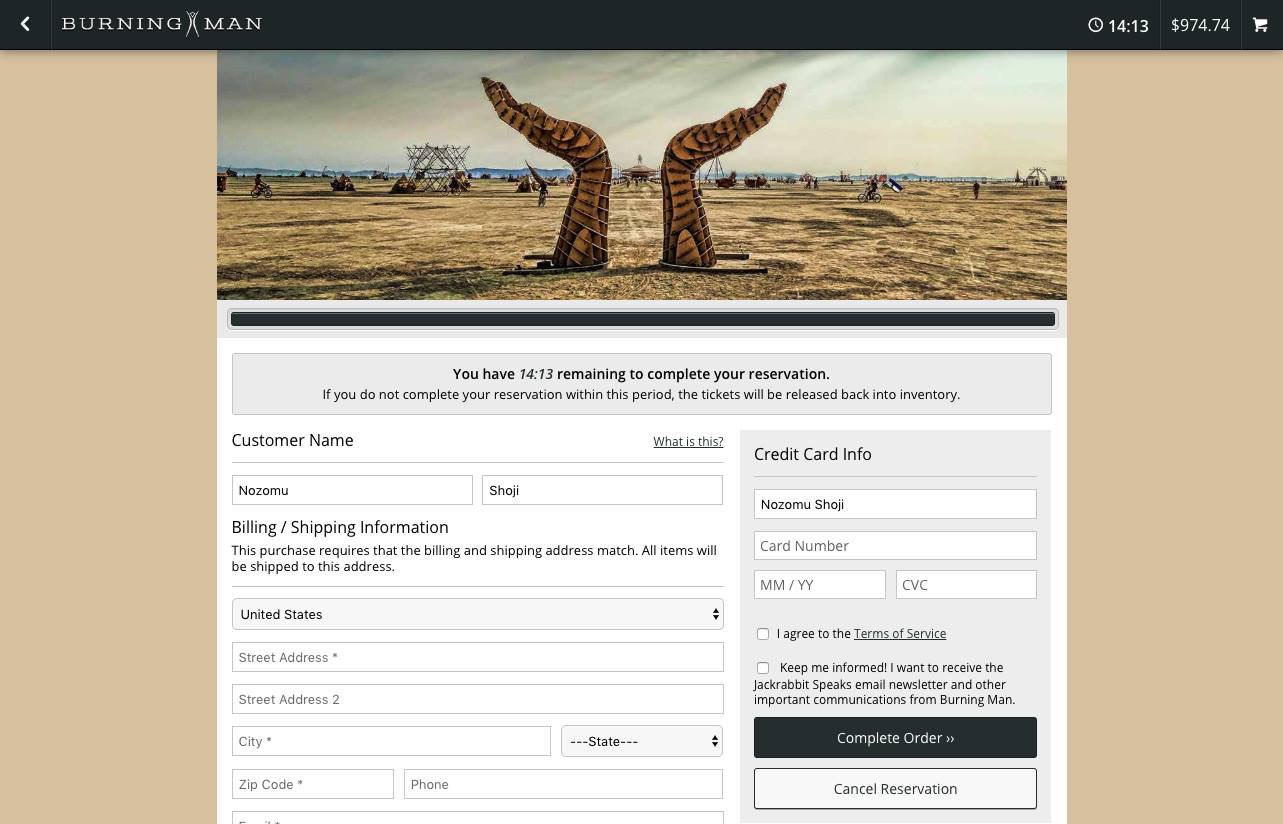The height and width of the screenshot is (824, 1283).
Task: Click the Burning Man logo
Action: point(162,24)
